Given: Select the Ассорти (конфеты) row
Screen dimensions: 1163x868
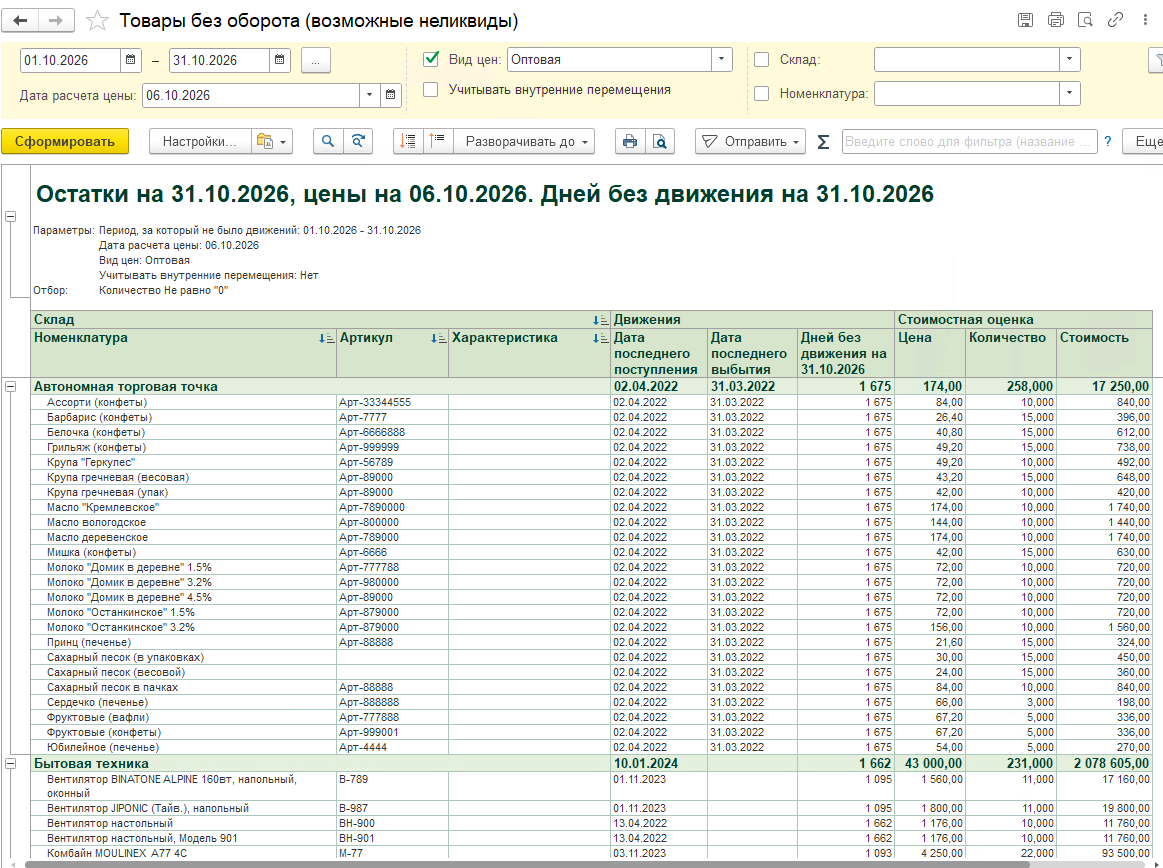Looking at the screenshot, I should (591, 402).
